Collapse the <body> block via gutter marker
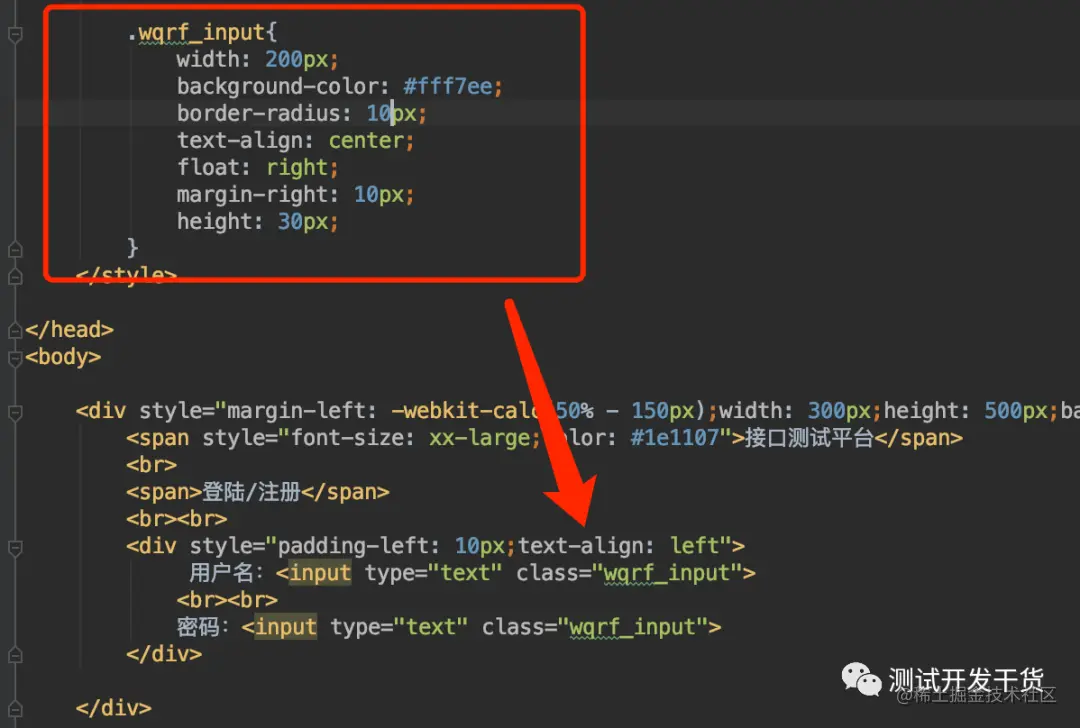 pos(14,357)
